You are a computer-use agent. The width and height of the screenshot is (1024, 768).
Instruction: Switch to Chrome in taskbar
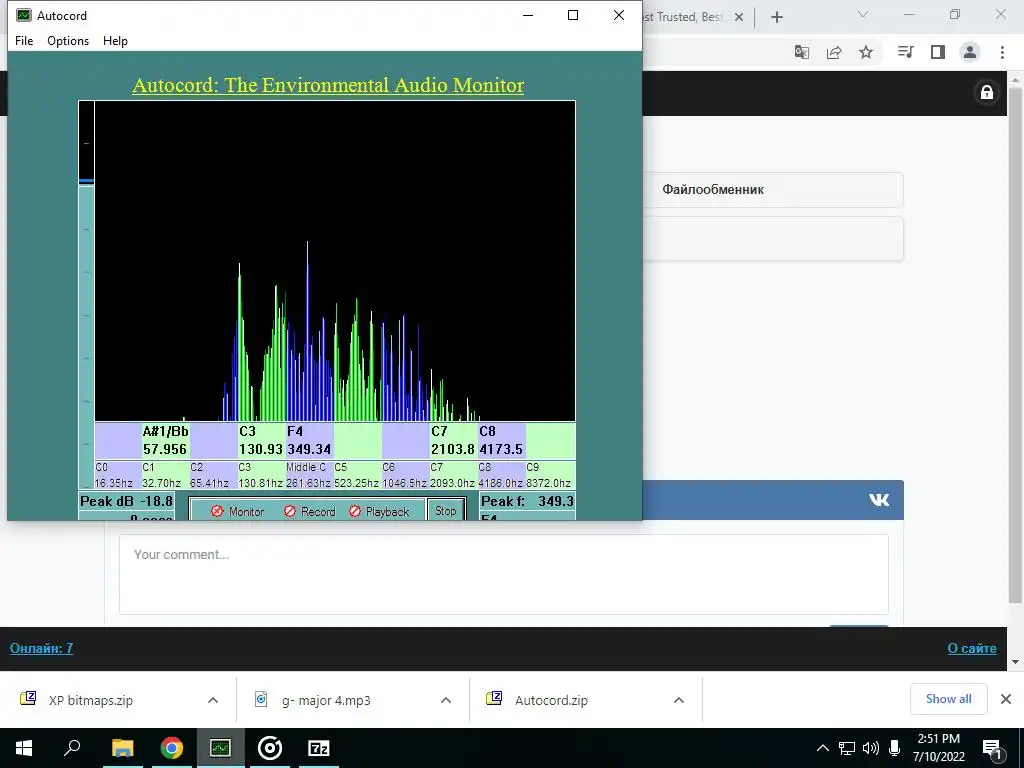point(172,748)
